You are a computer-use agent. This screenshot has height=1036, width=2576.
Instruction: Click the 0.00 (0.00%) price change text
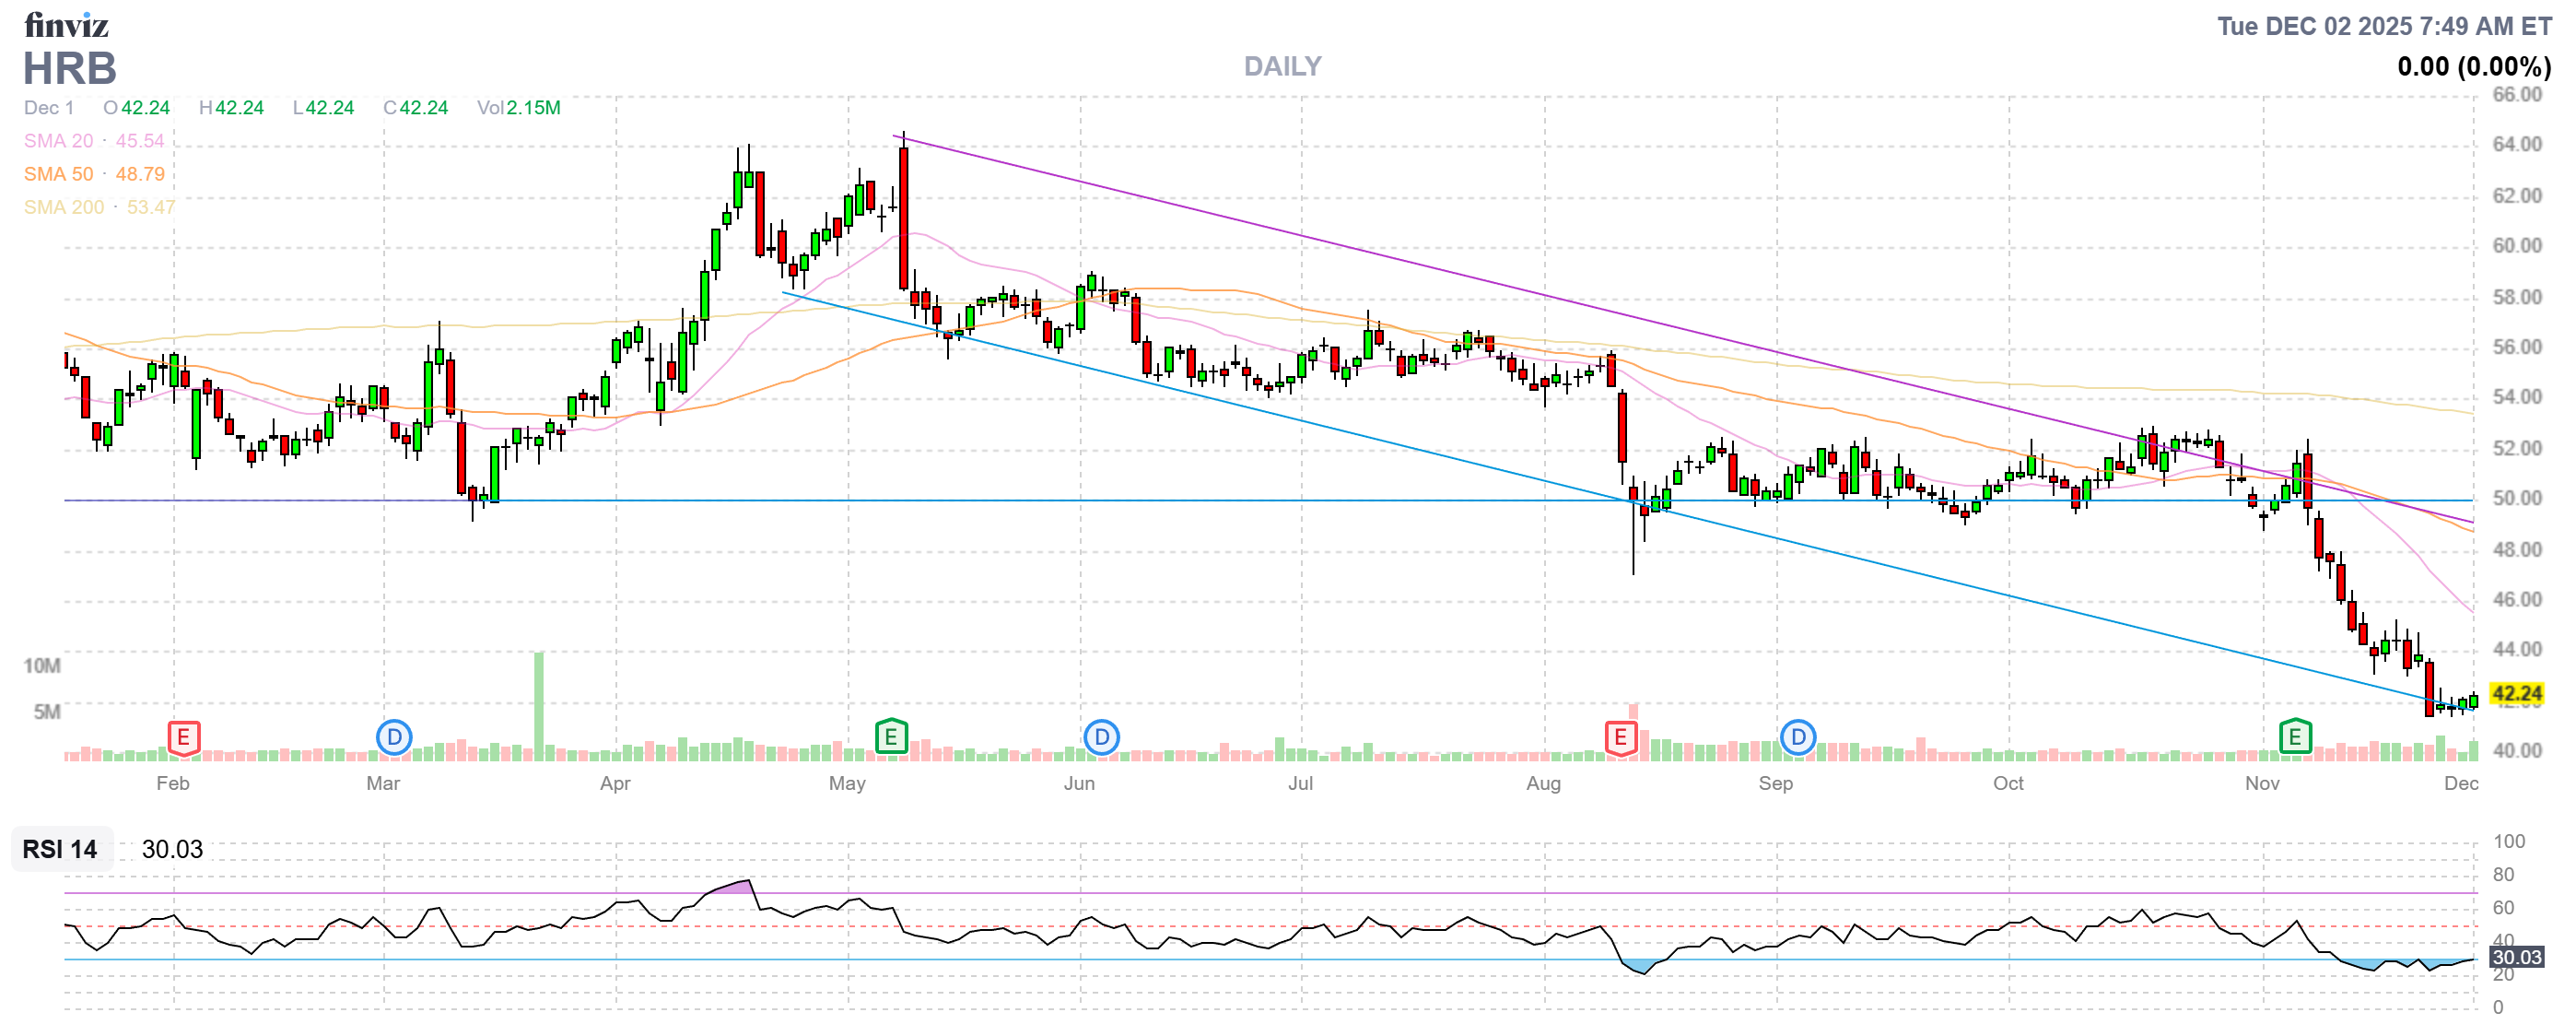2473,67
